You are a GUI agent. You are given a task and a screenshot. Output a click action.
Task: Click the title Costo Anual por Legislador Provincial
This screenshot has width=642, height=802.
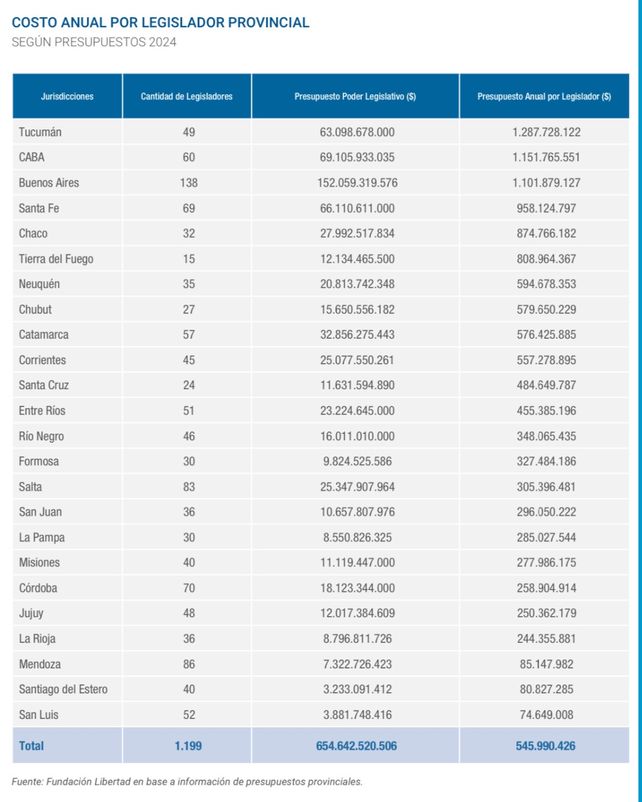point(160,22)
